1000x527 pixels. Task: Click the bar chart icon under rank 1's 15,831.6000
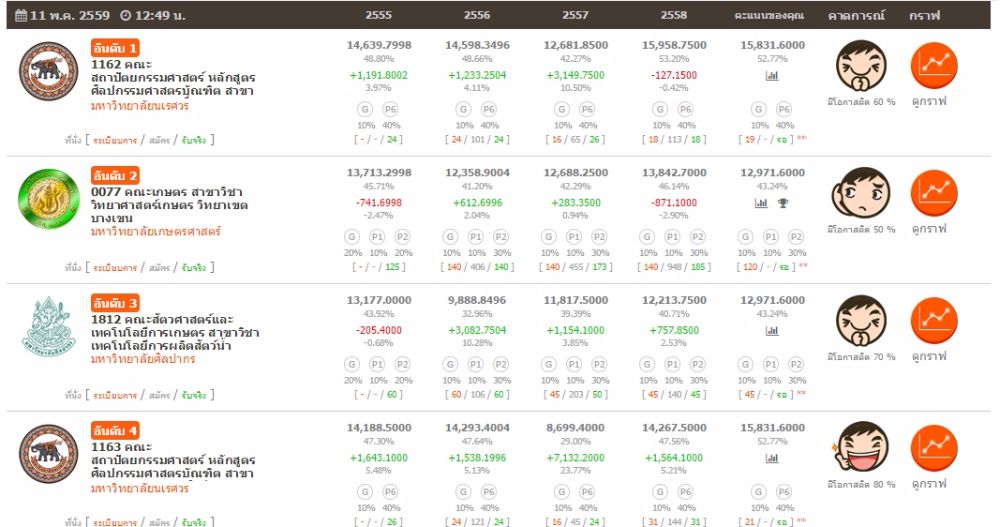click(772, 76)
